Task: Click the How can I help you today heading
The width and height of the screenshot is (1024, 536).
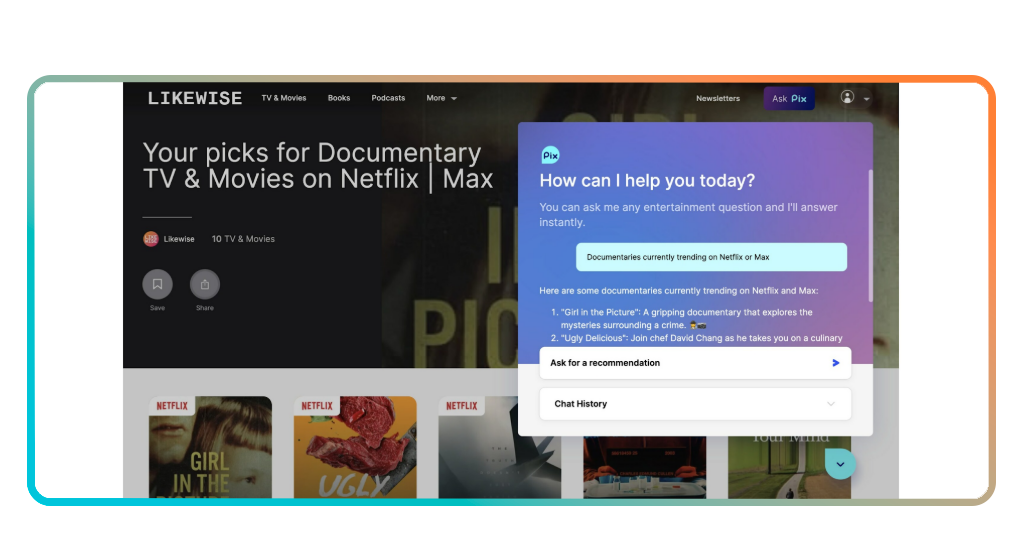Action: coord(647,181)
